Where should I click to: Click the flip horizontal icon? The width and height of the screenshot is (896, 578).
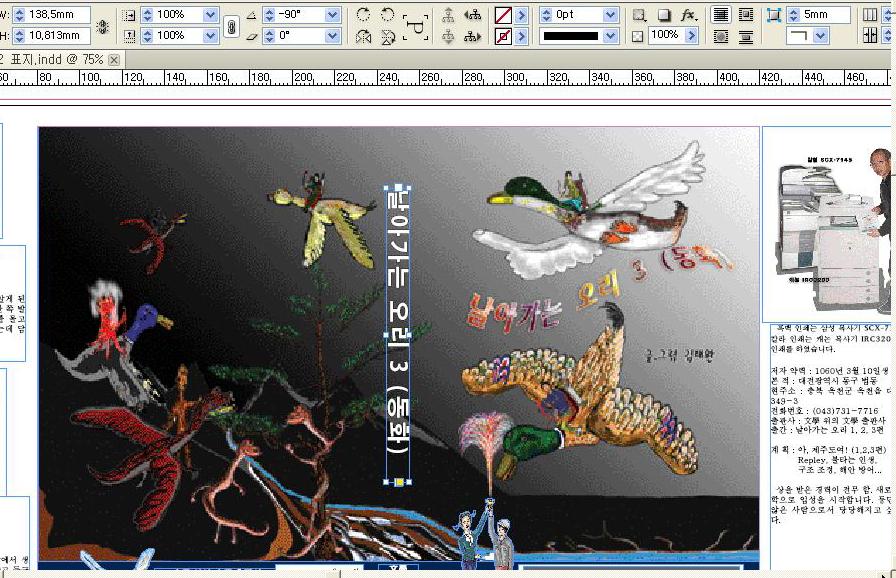click(363, 37)
